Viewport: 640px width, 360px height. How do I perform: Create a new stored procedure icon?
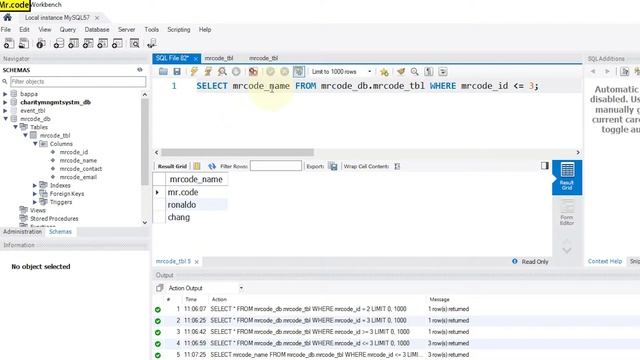(103, 43)
